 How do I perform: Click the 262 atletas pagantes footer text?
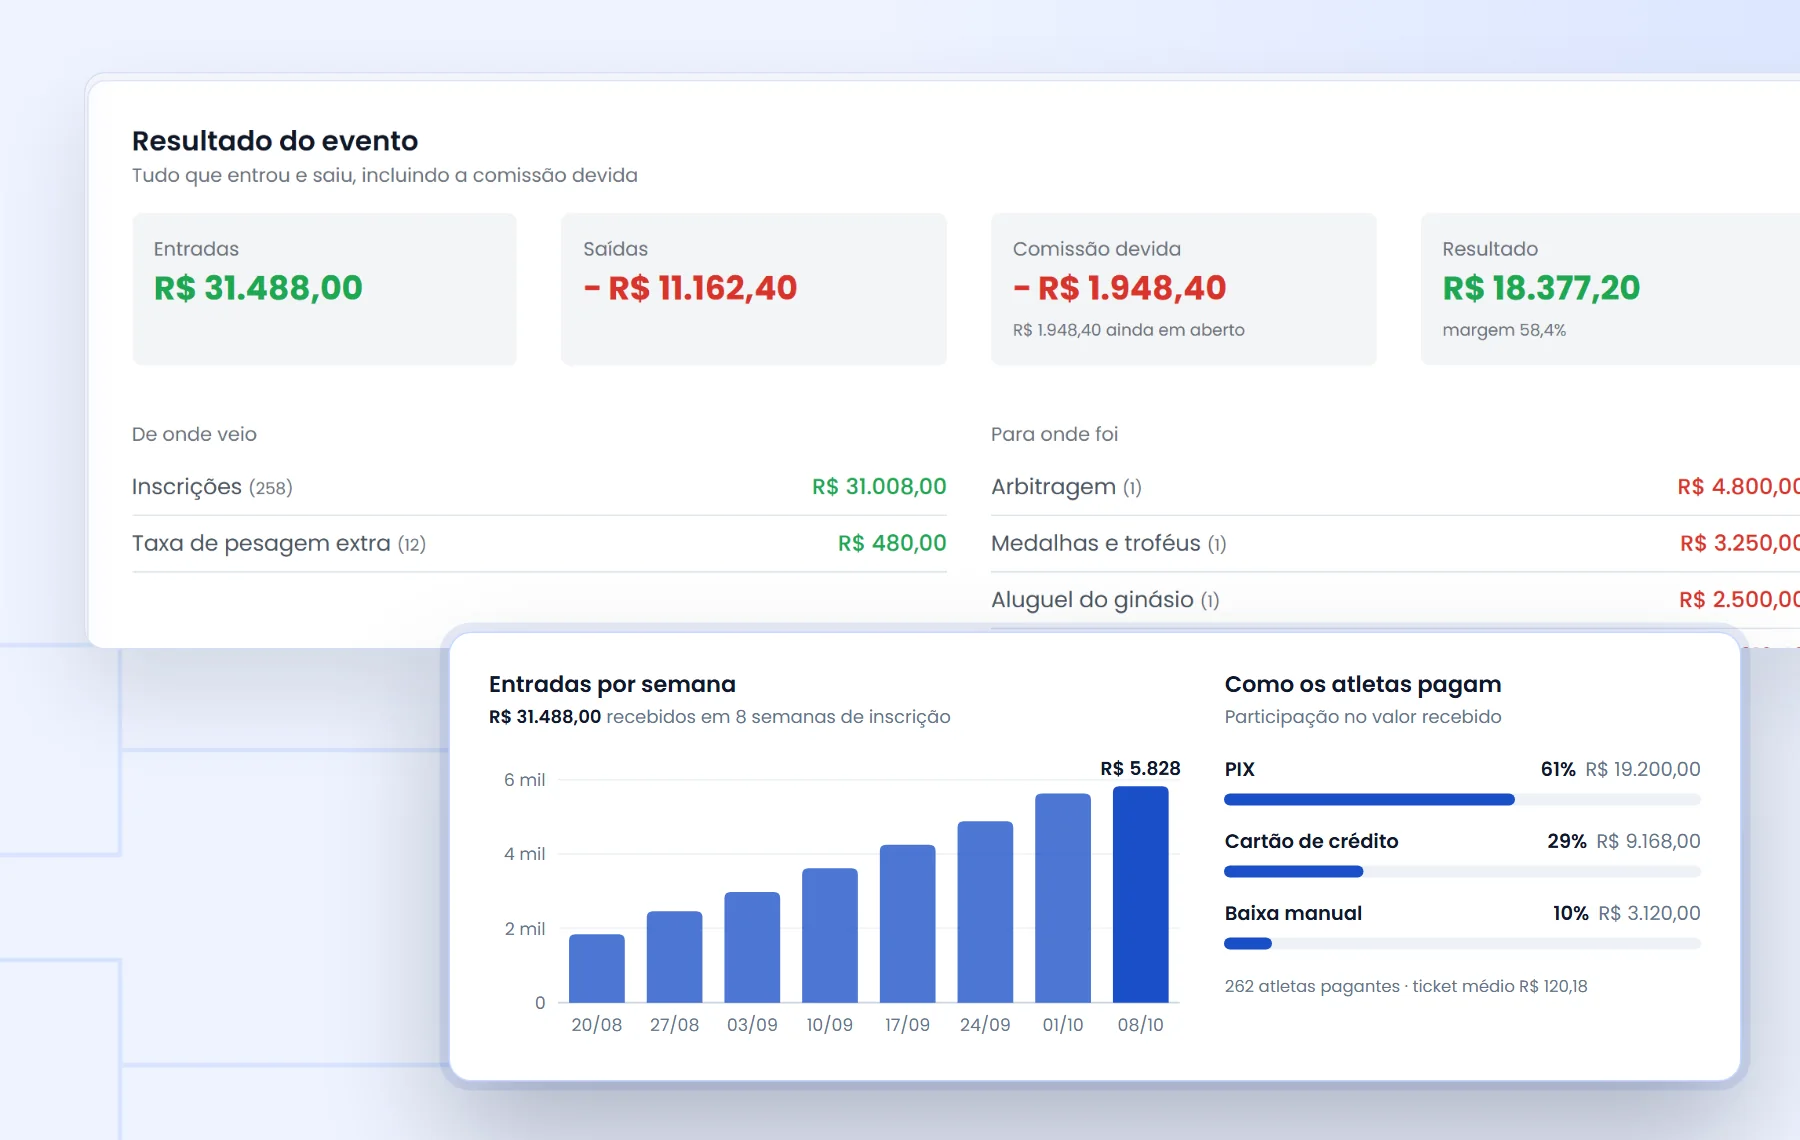[x=1406, y=986]
